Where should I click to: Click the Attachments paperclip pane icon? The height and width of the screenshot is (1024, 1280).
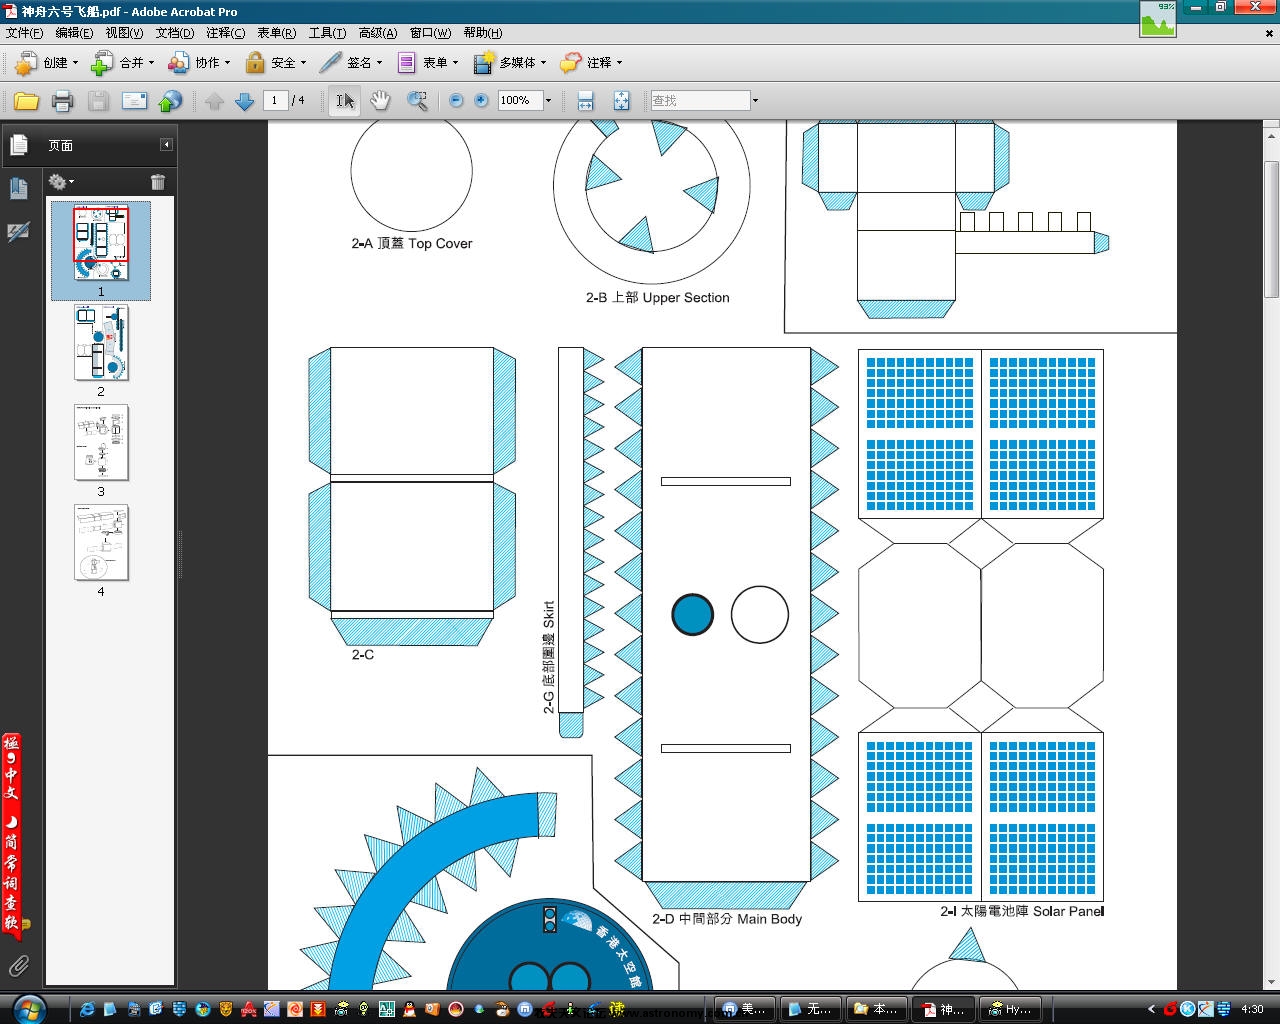pos(18,966)
